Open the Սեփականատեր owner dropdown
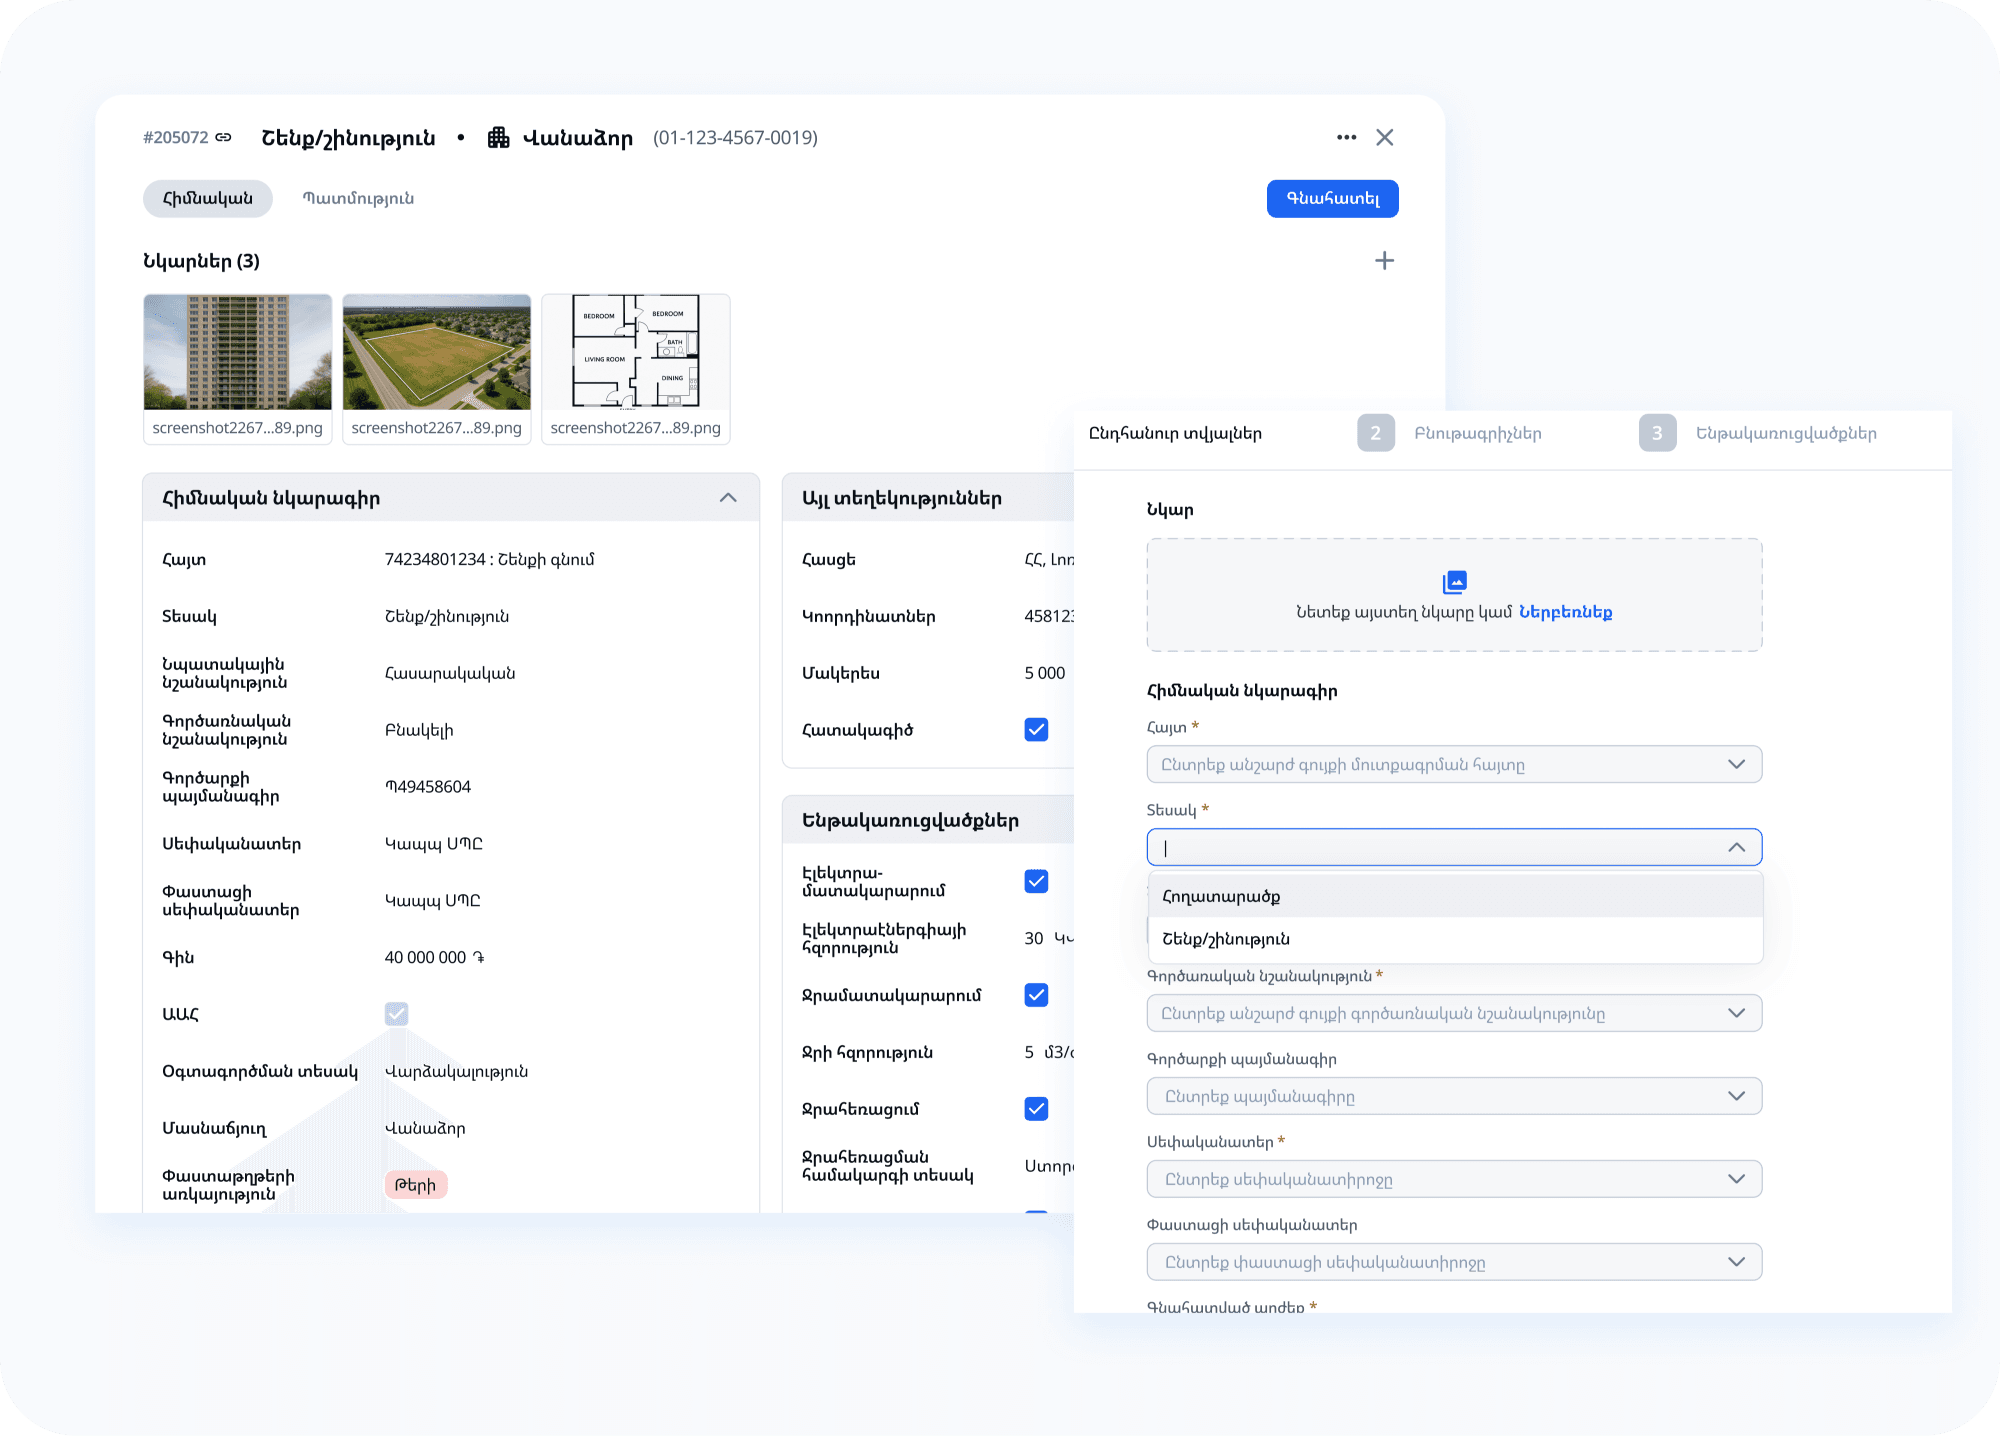 (1453, 1179)
